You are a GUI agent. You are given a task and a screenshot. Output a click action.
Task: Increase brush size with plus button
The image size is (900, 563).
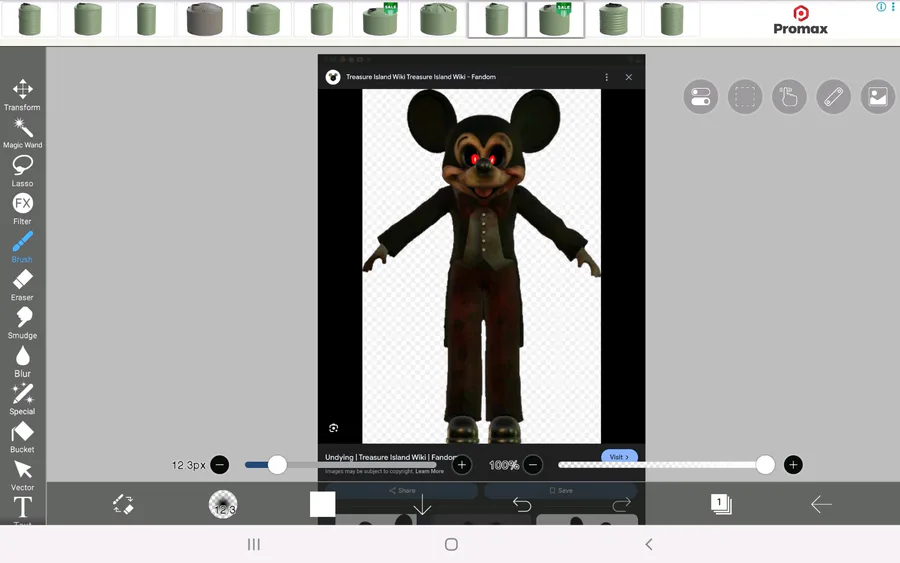point(462,465)
